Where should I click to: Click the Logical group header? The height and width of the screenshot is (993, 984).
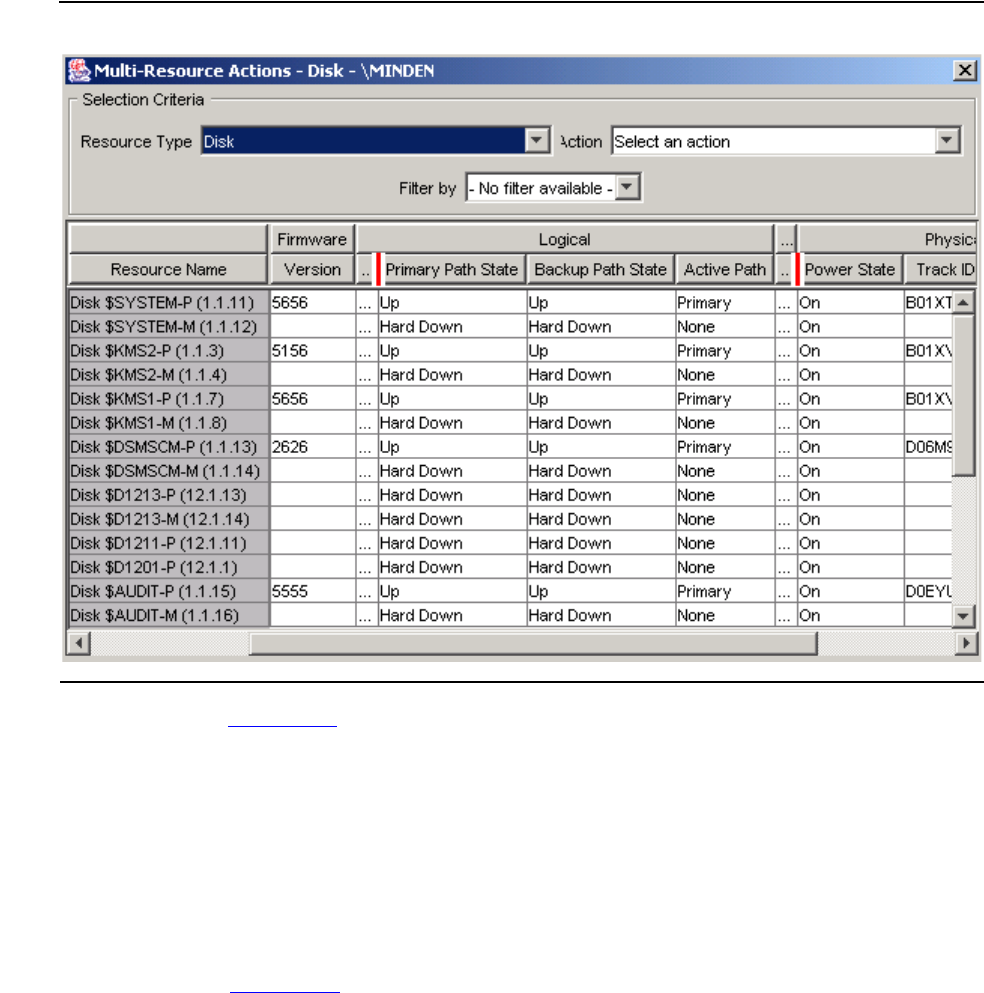tap(565, 239)
